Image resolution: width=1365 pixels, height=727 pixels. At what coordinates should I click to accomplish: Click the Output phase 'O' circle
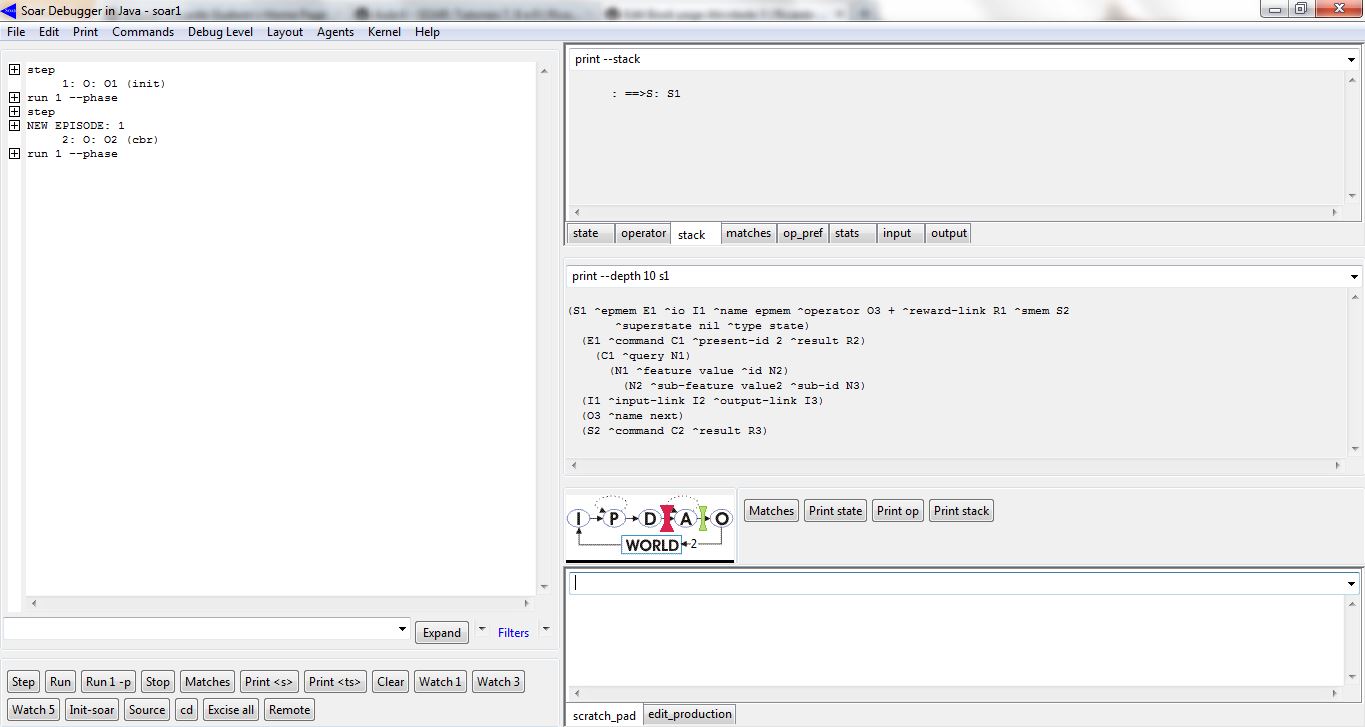[721, 519]
